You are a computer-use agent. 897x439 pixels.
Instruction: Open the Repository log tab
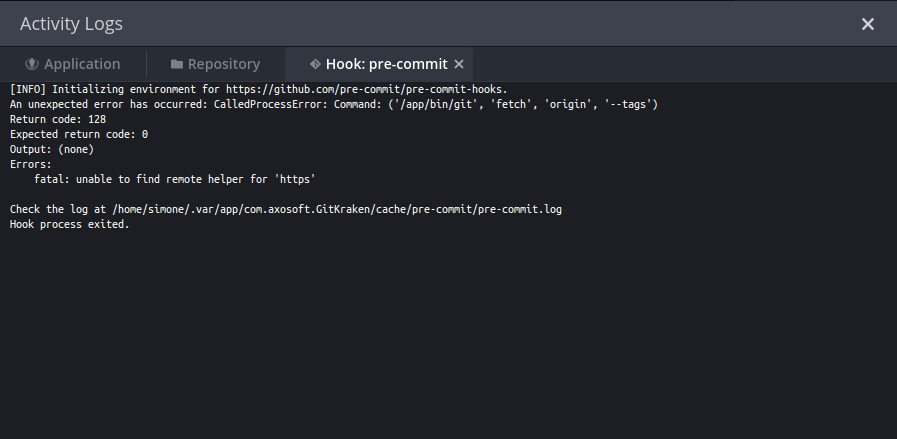click(x=215, y=64)
